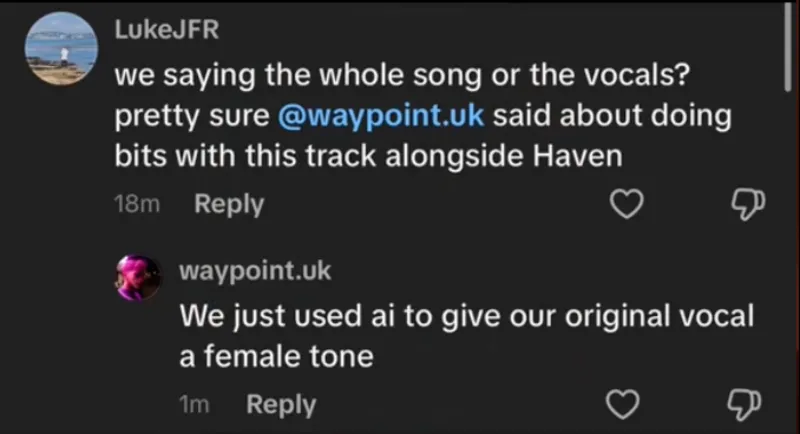Click the text "a female tone"

coord(275,356)
